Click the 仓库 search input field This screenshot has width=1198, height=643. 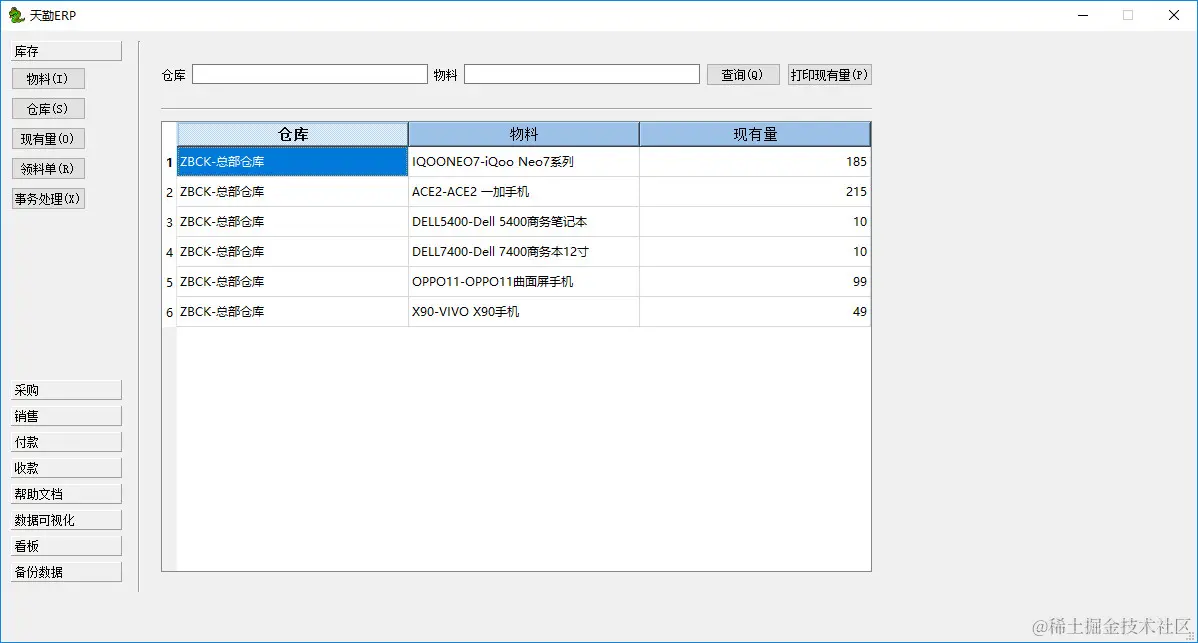pyautogui.click(x=310, y=73)
